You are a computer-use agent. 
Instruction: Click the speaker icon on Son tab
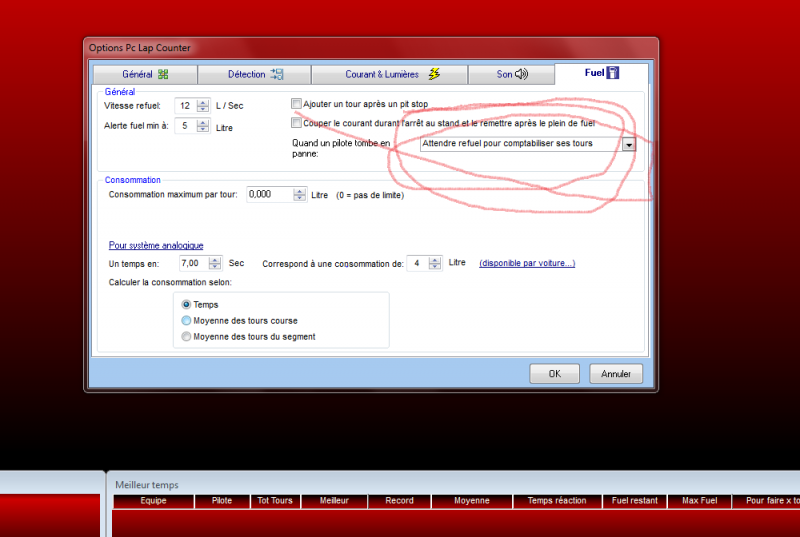[521, 74]
